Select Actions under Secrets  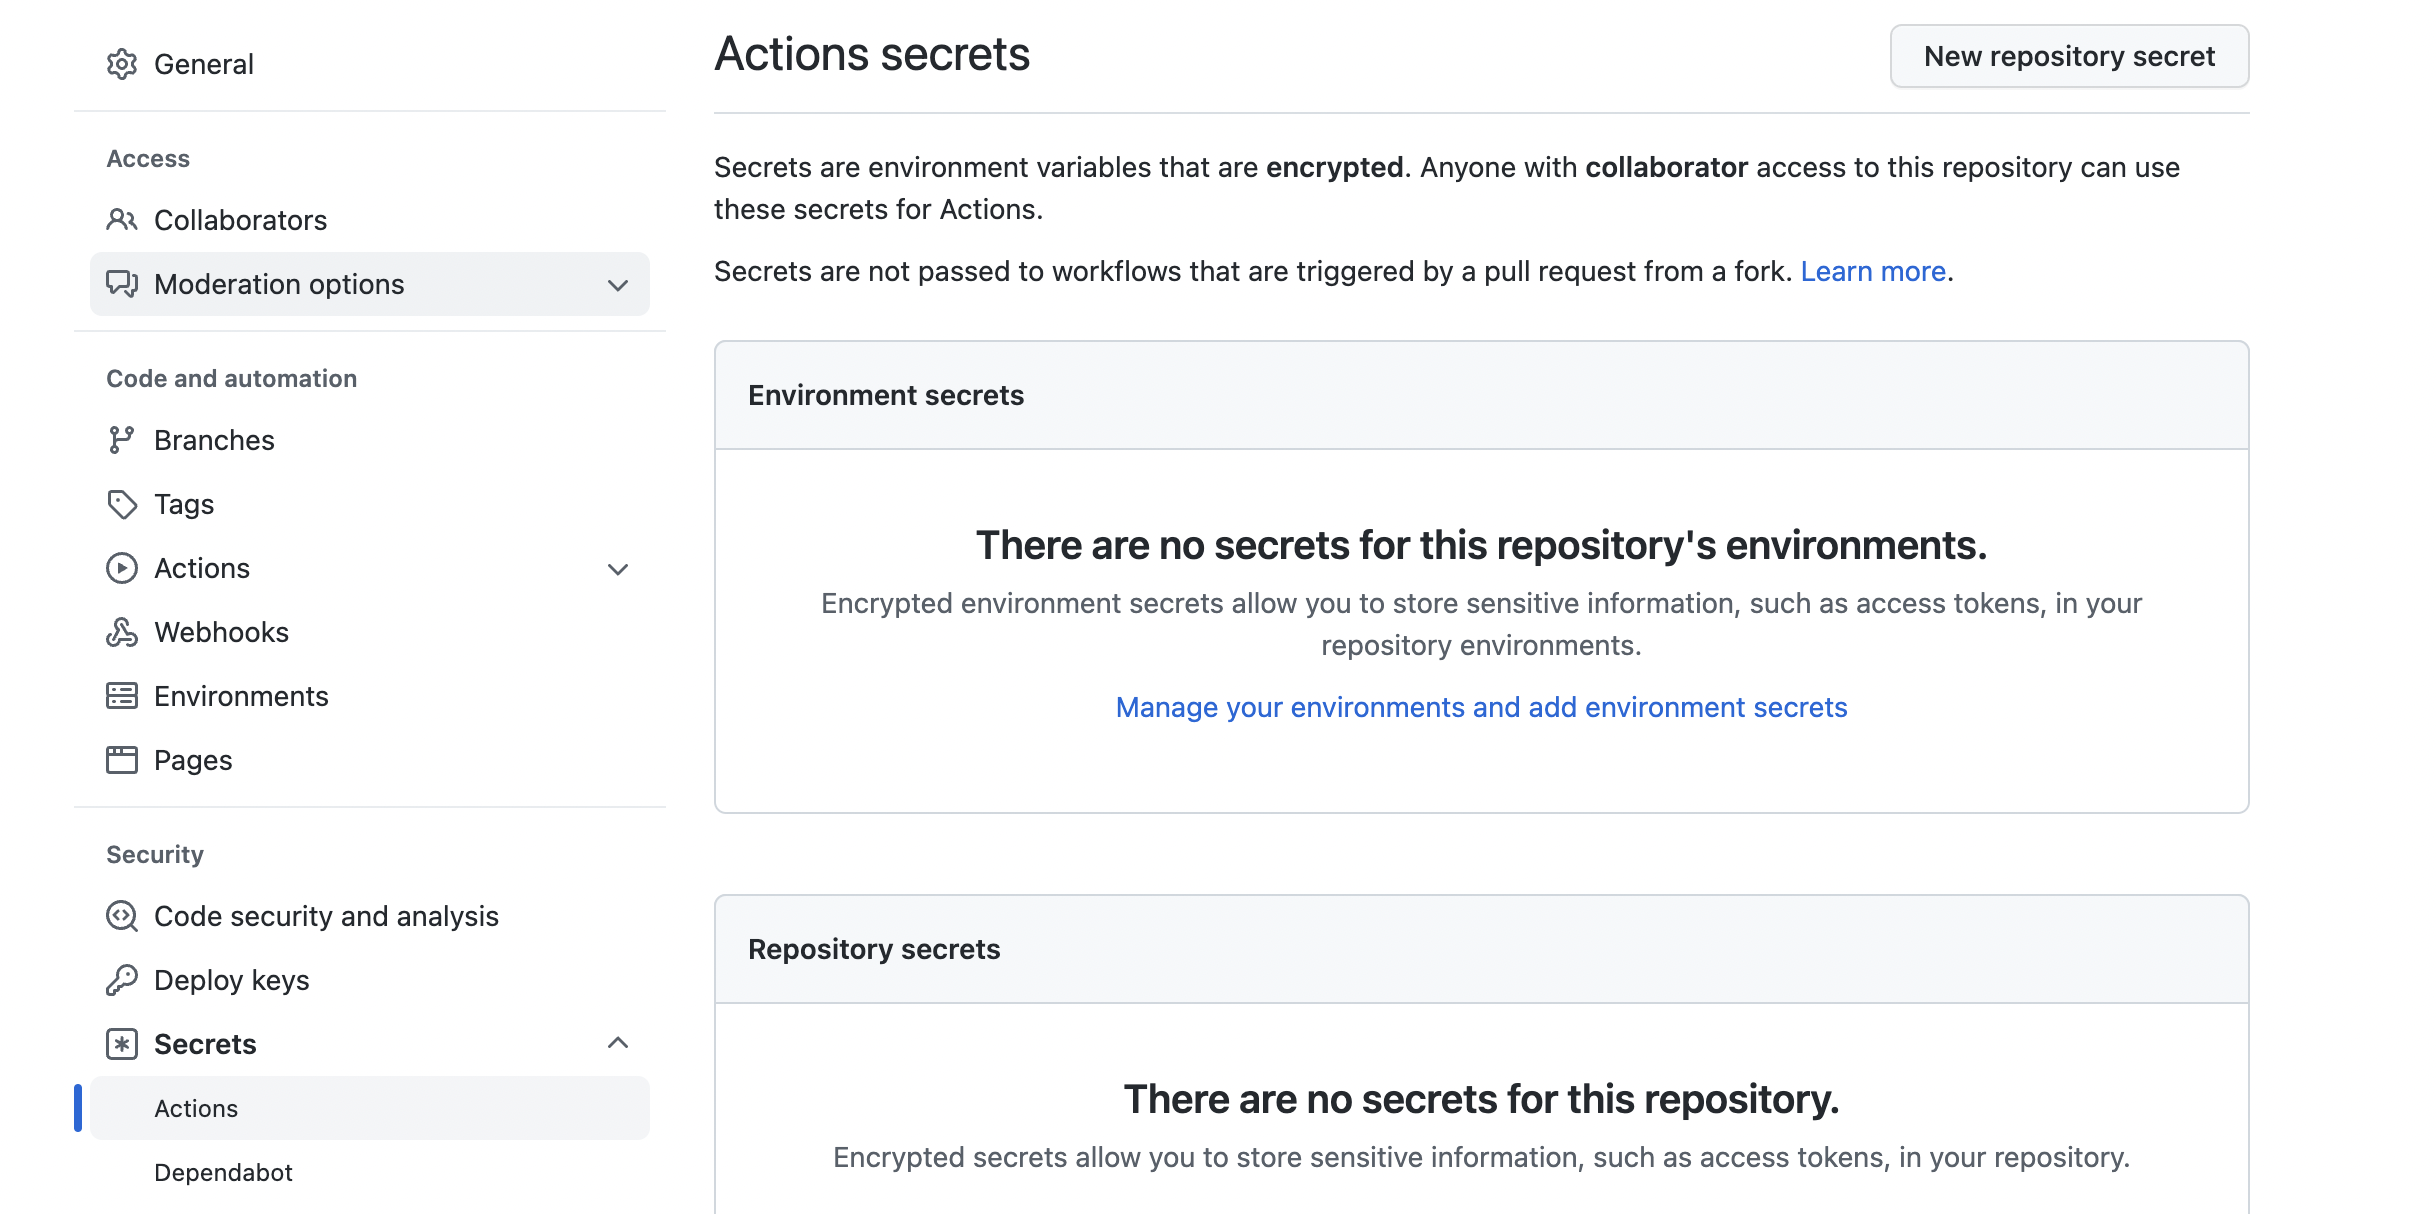(x=196, y=1108)
